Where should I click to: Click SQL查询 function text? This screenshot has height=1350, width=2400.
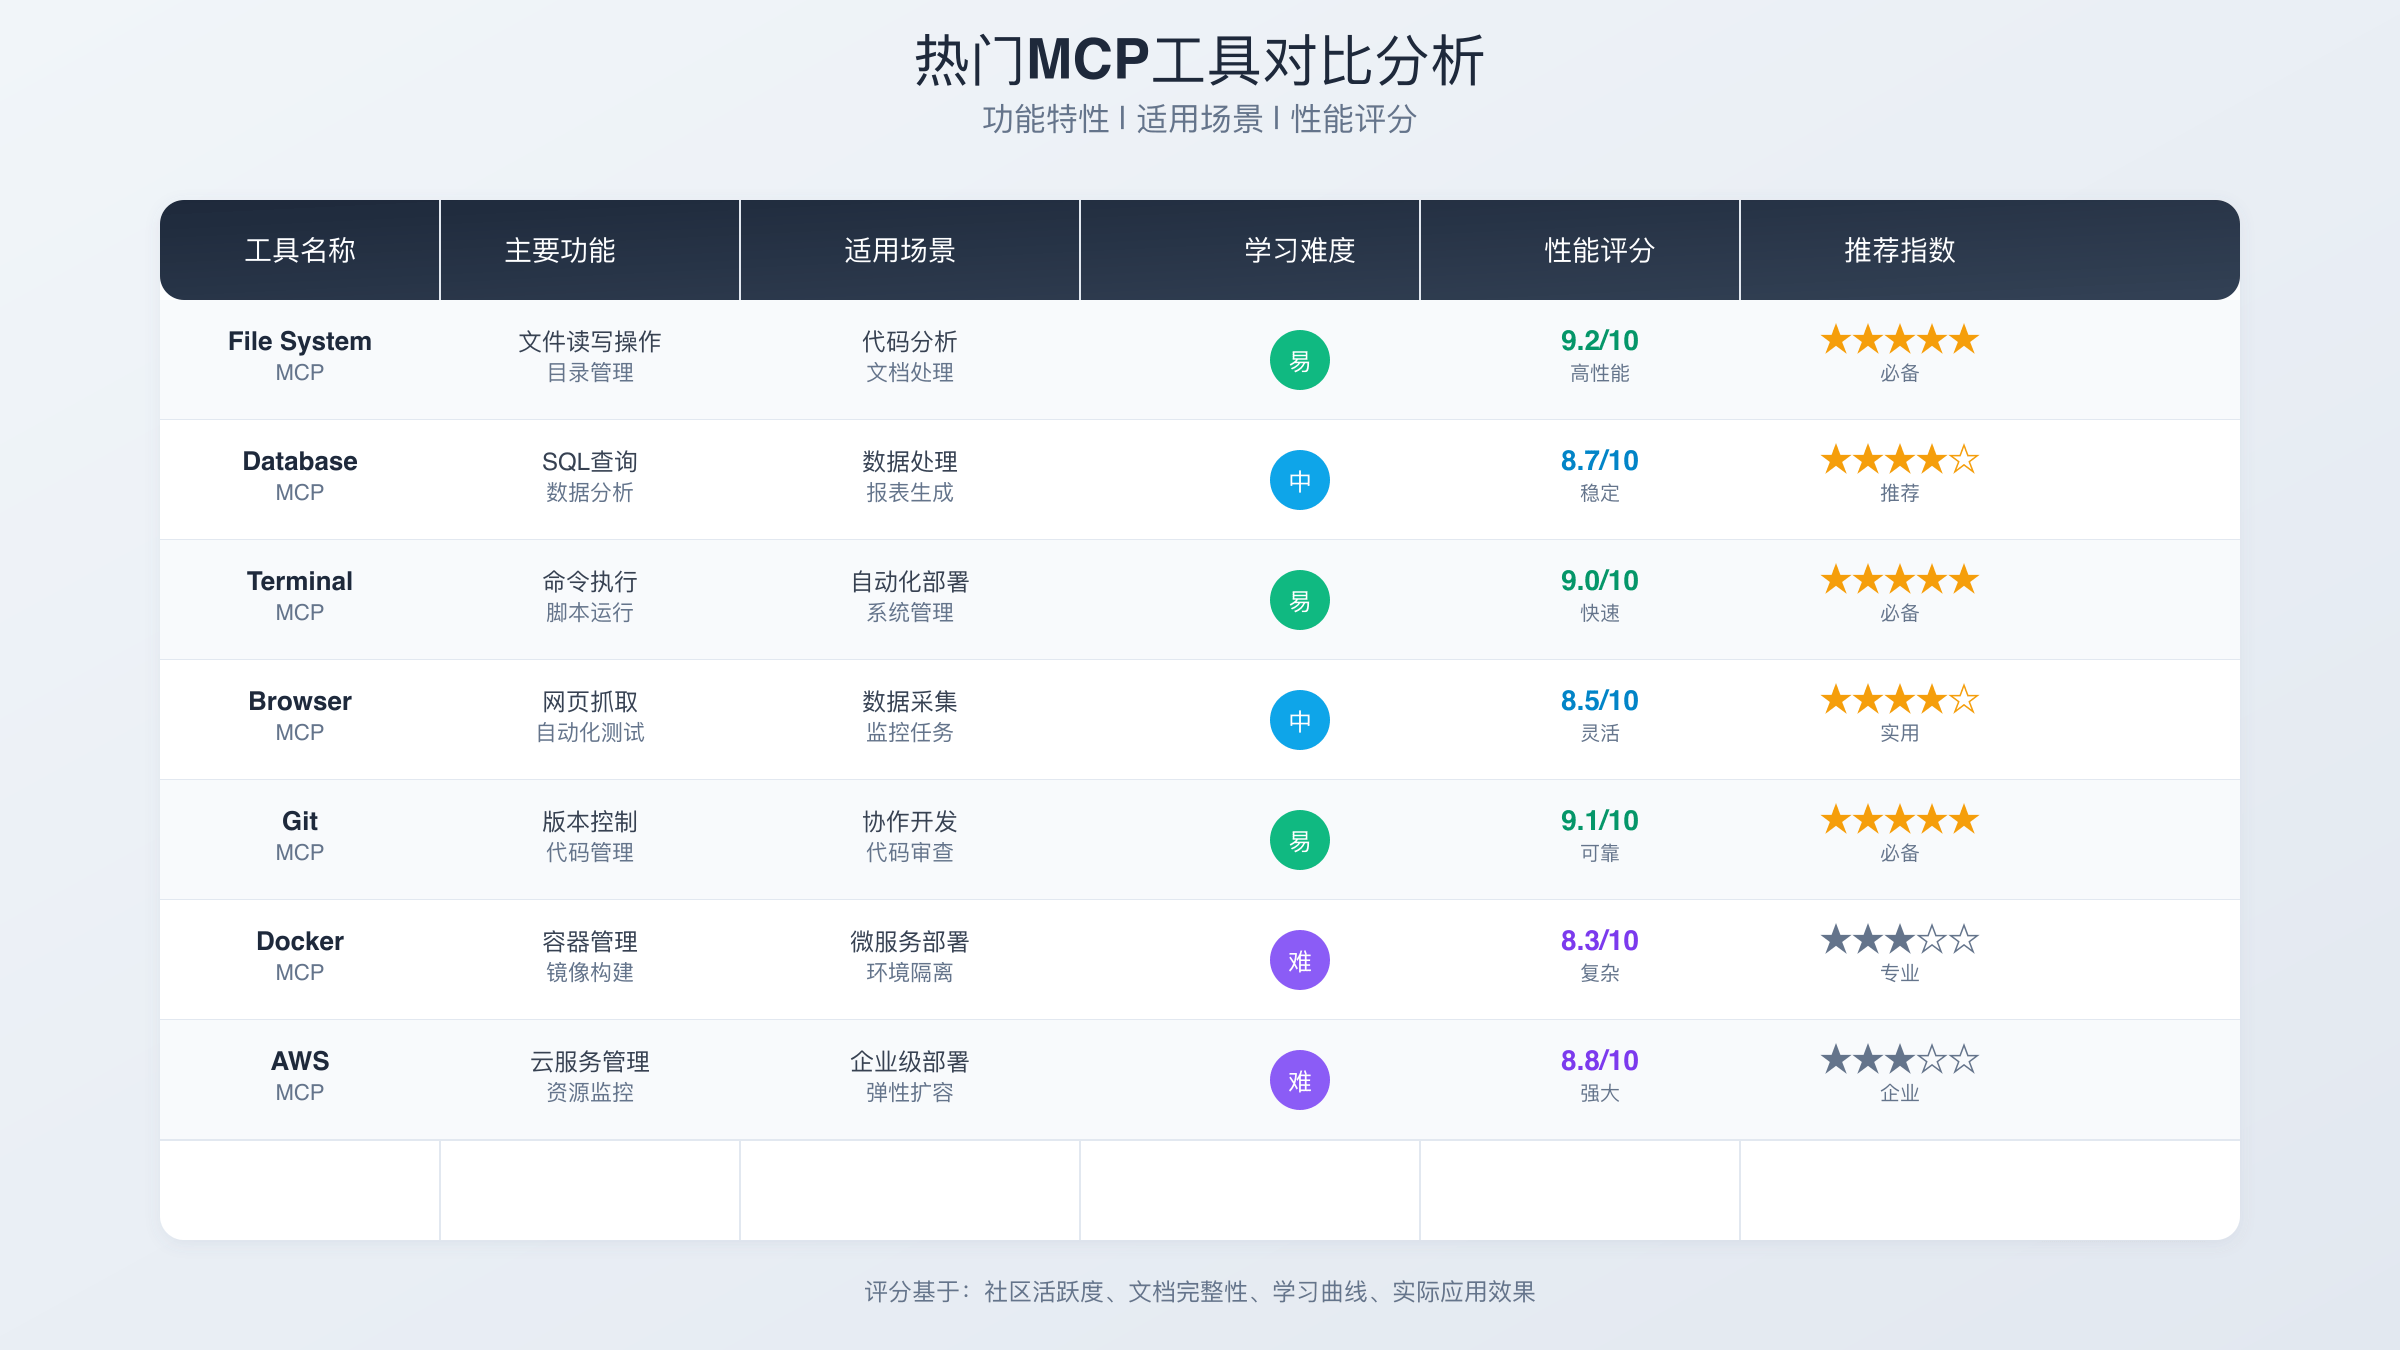coord(590,461)
